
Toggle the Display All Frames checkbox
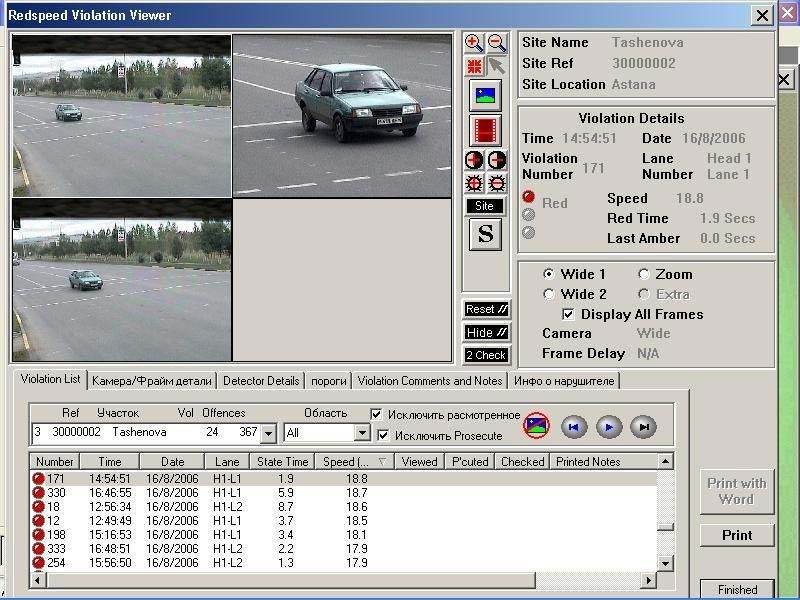click(568, 314)
